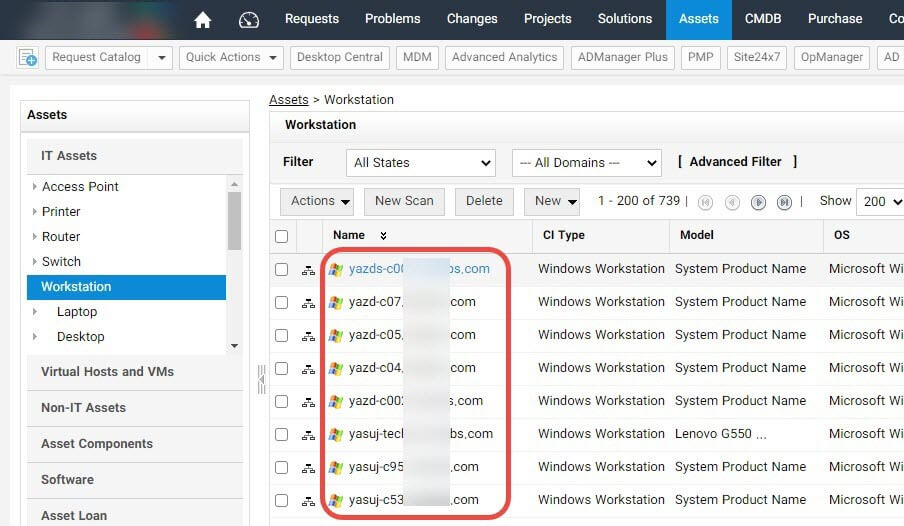Viewport: 904px width, 526px height.
Task: Tick the select-all checkbox in table header
Action: (x=281, y=236)
